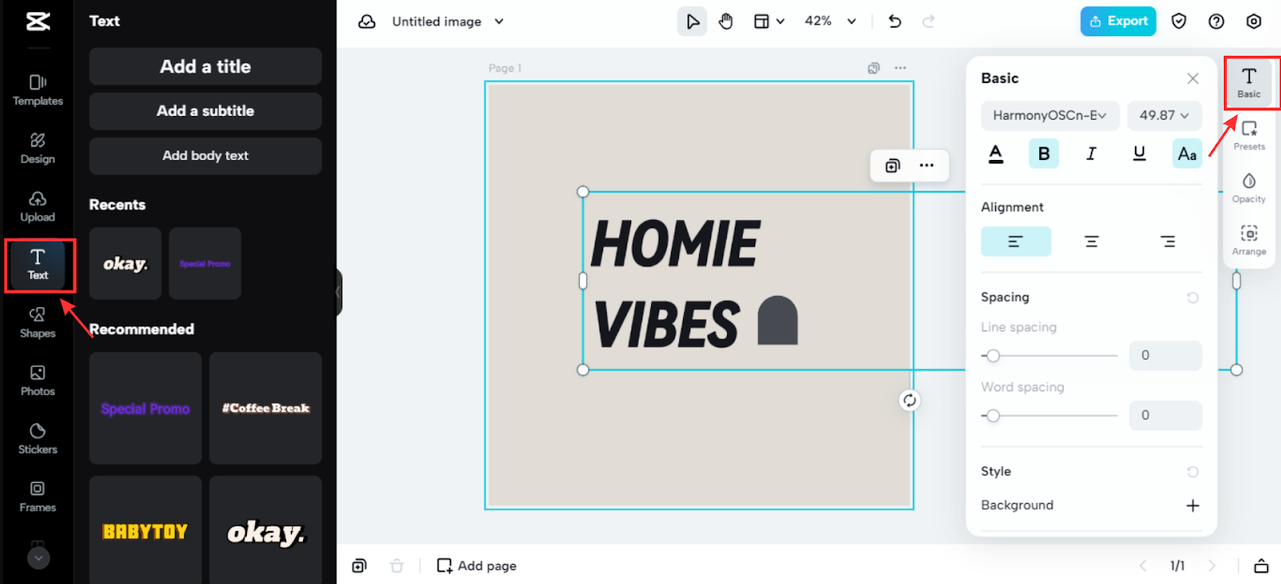Click the Line spacing slider

(1050, 356)
